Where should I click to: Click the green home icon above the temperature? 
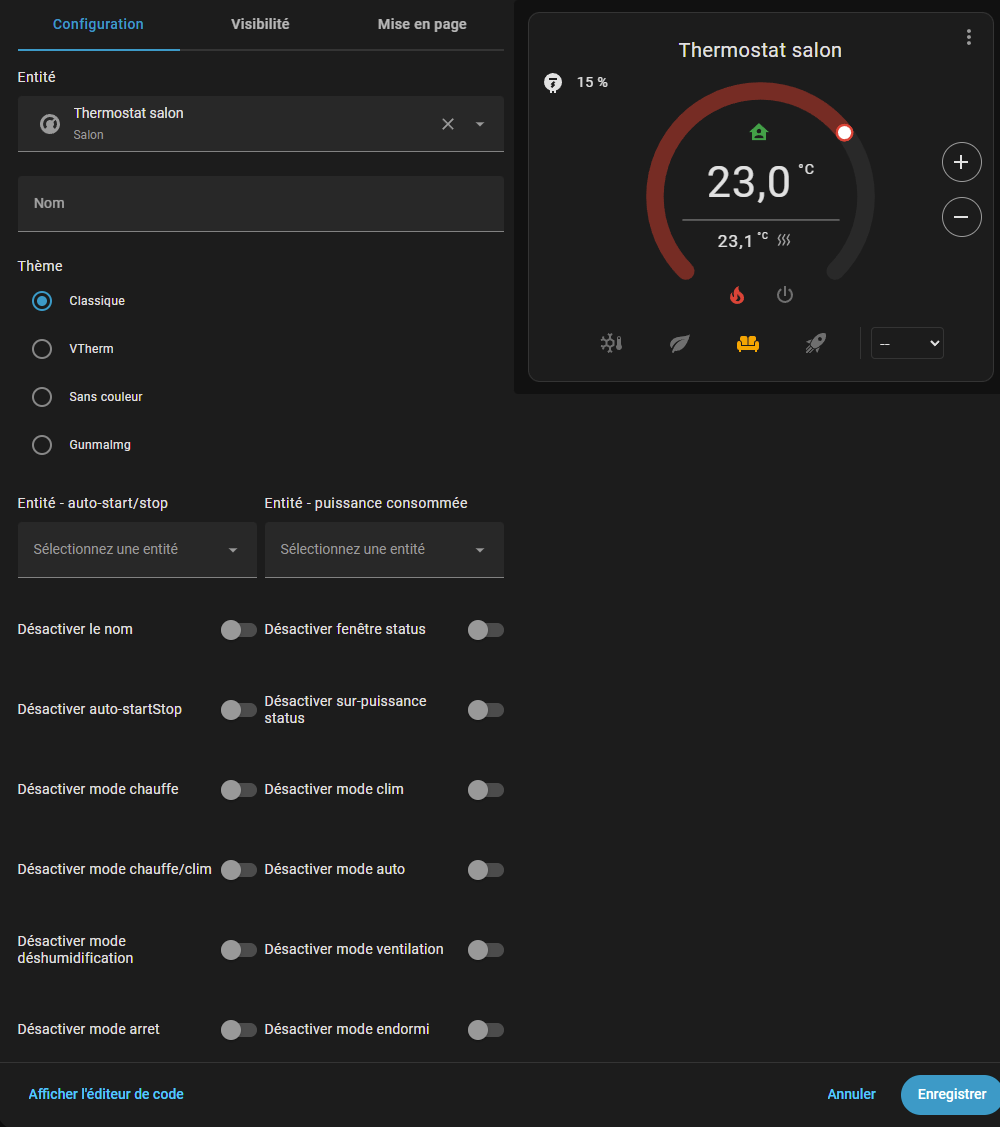click(759, 131)
